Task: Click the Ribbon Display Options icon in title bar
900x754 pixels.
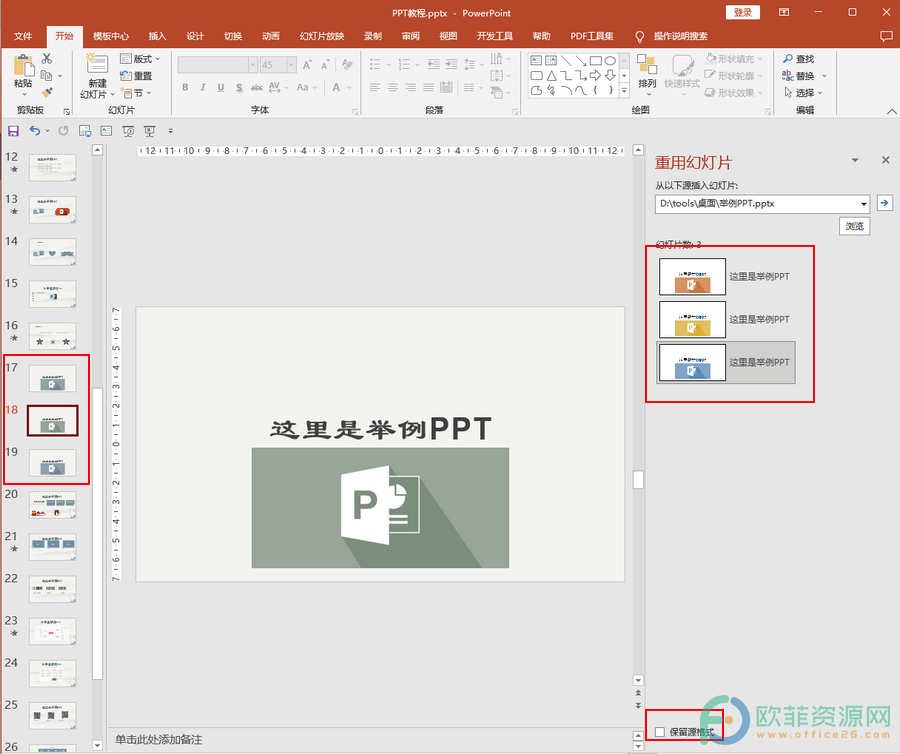Action: 784,12
